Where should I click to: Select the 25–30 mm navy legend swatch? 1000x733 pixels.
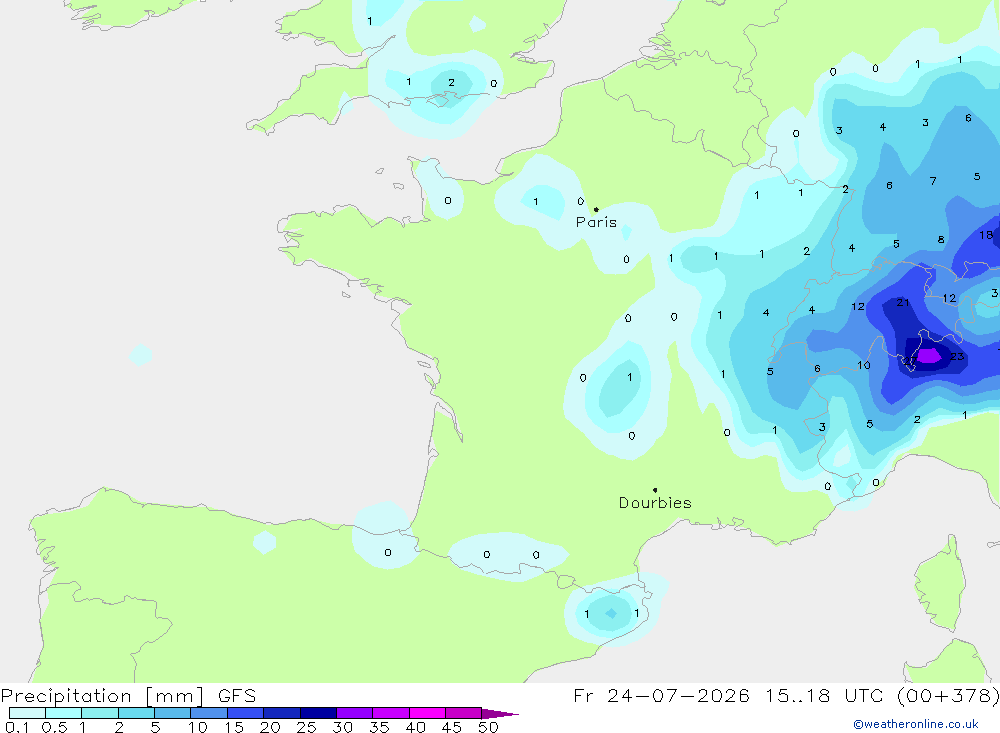tap(318, 713)
